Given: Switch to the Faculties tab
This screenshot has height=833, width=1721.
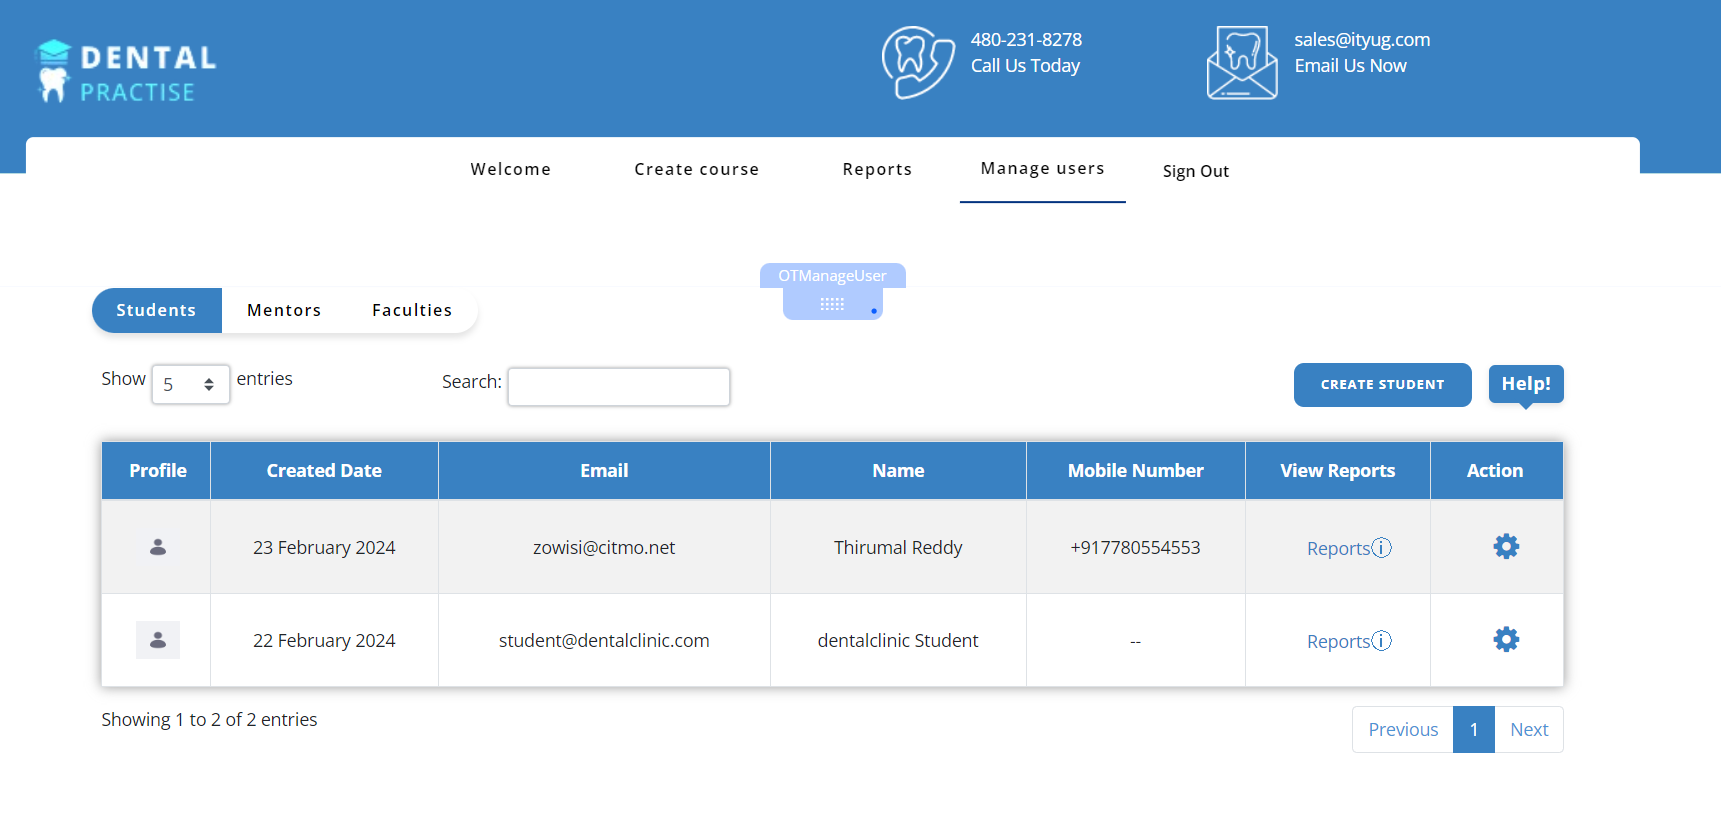Looking at the screenshot, I should (x=412, y=310).
